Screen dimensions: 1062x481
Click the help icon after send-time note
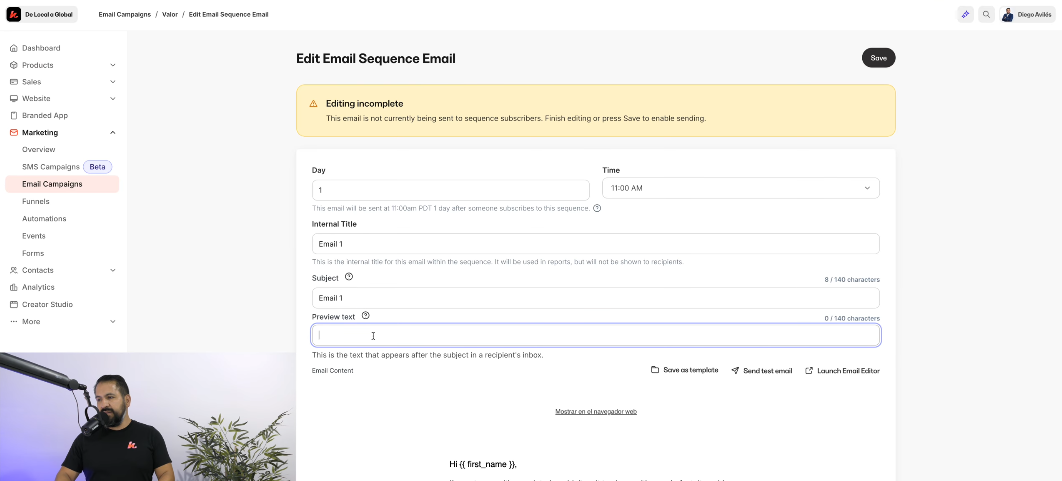click(597, 208)
